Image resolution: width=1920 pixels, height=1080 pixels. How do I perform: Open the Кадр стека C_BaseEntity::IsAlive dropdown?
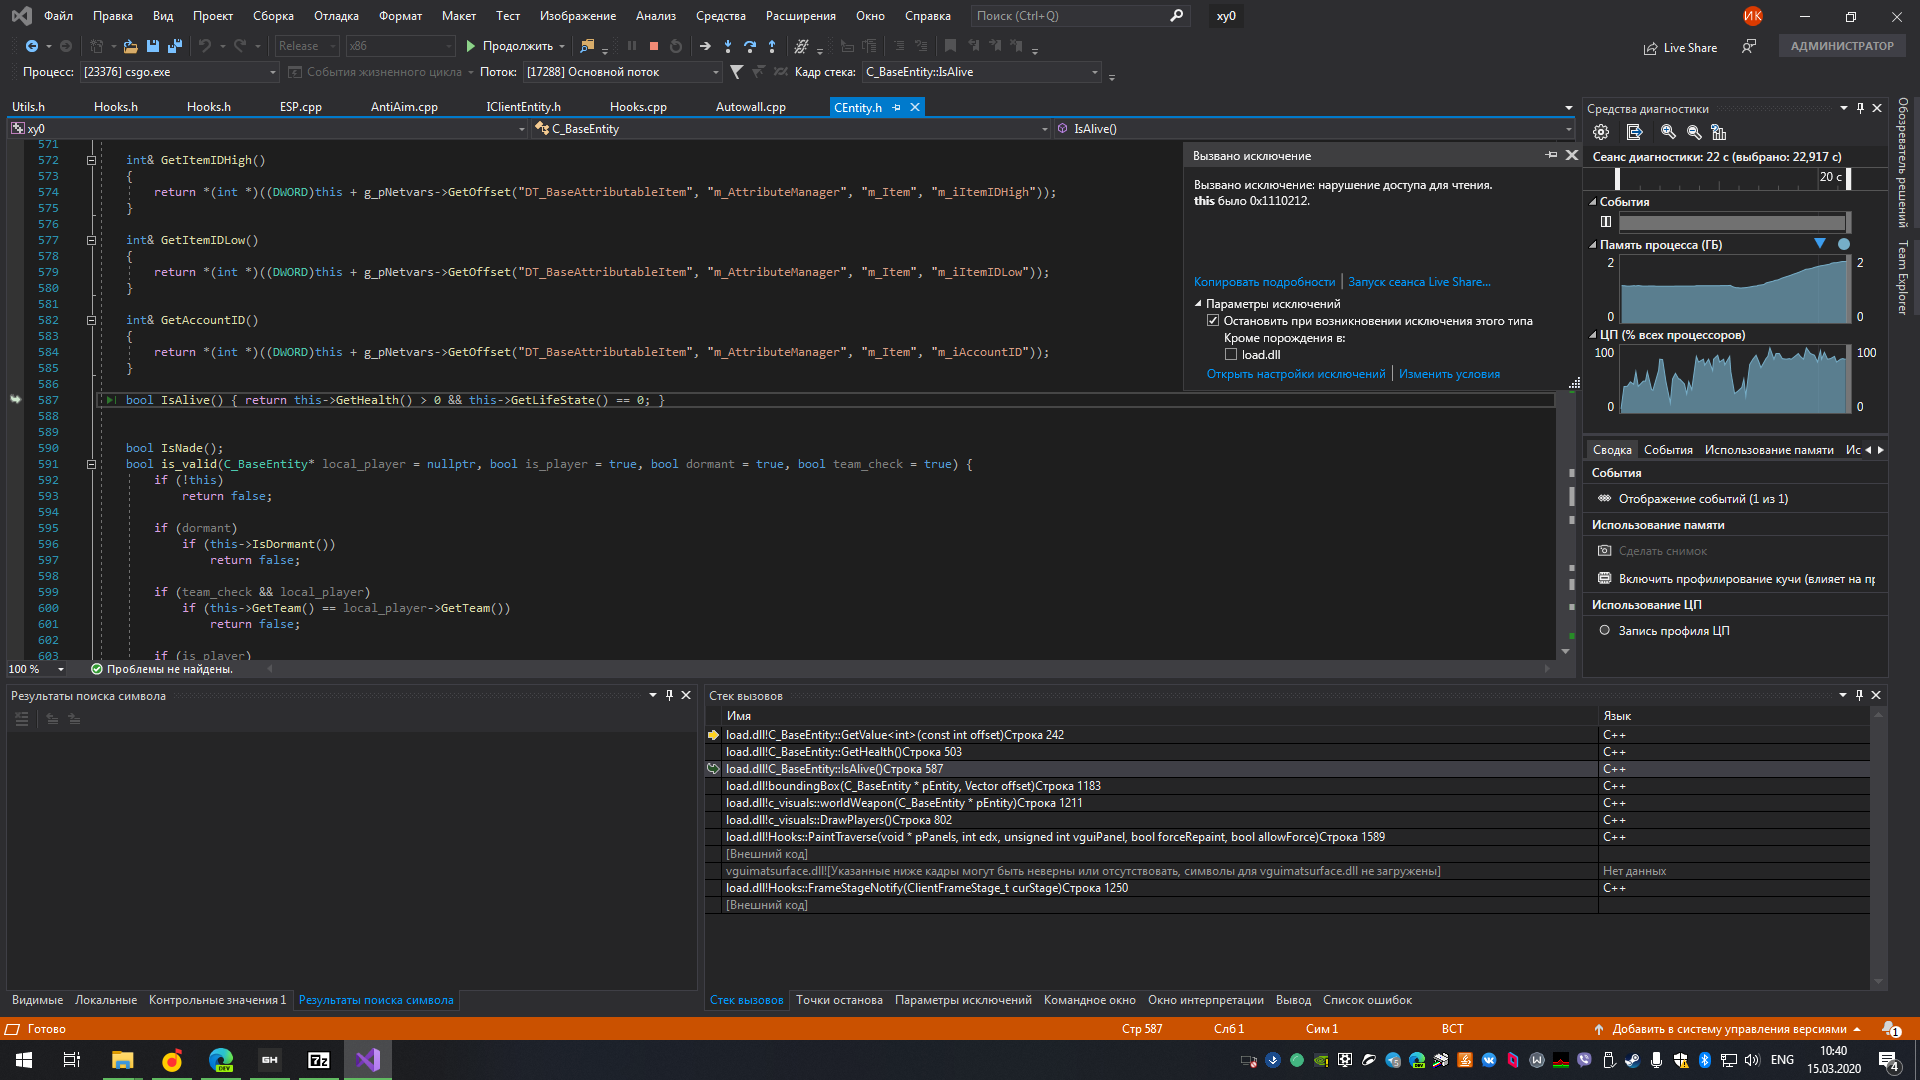click(1095, 72)
